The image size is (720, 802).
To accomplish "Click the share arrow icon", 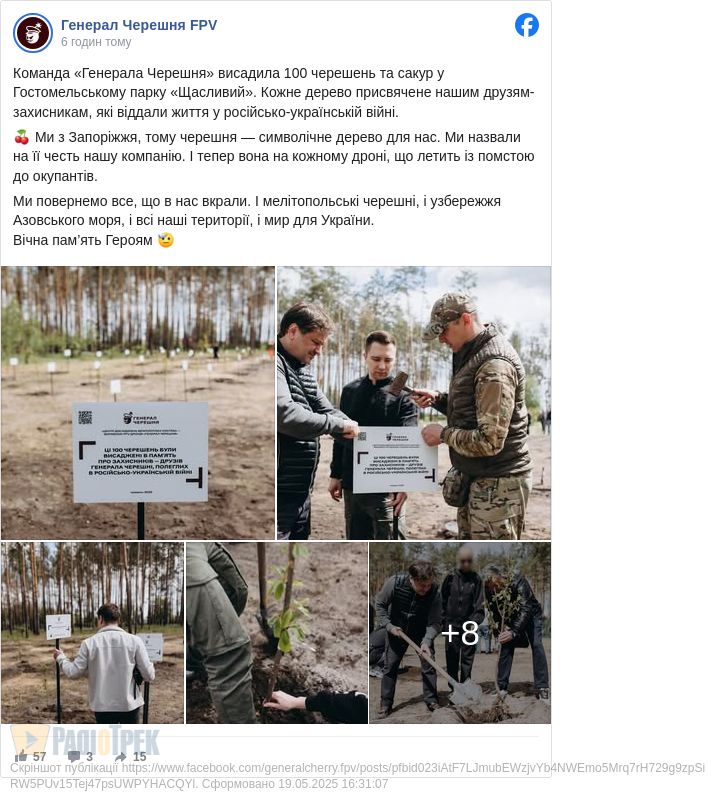I will point(121,756).
